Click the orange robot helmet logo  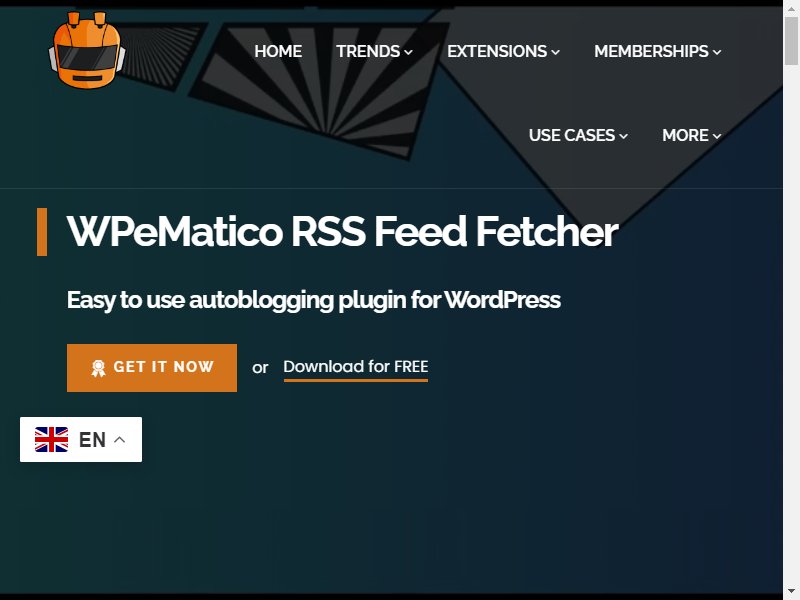(87, 50)
